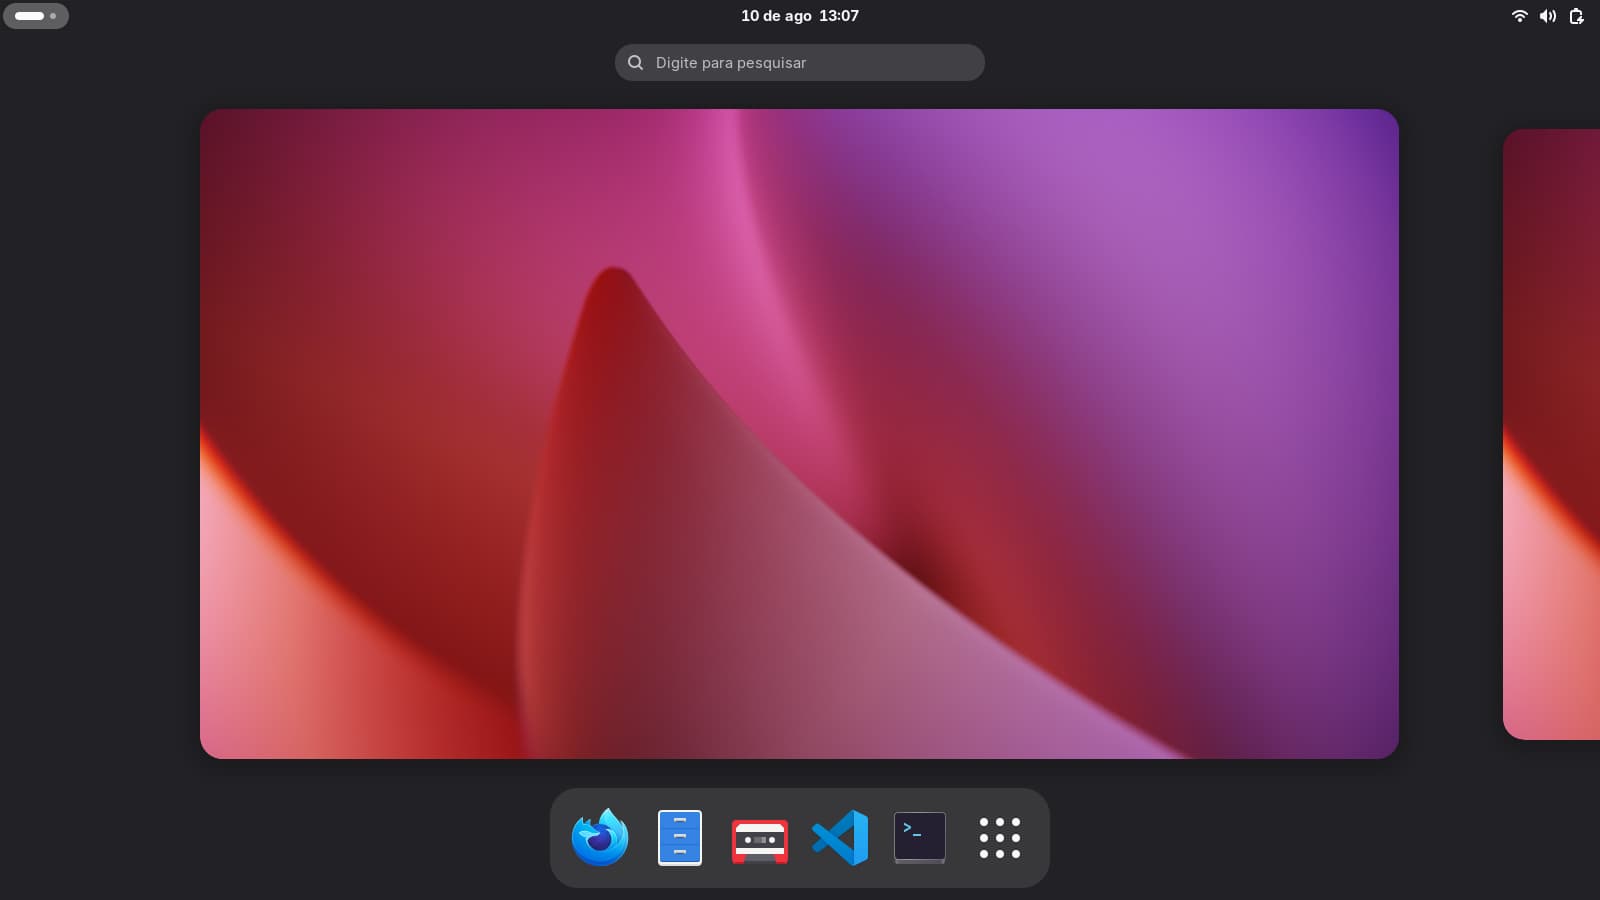Select the current workspace thumbnail
Screen dimensions: 1600x900
tap(799, 434)
